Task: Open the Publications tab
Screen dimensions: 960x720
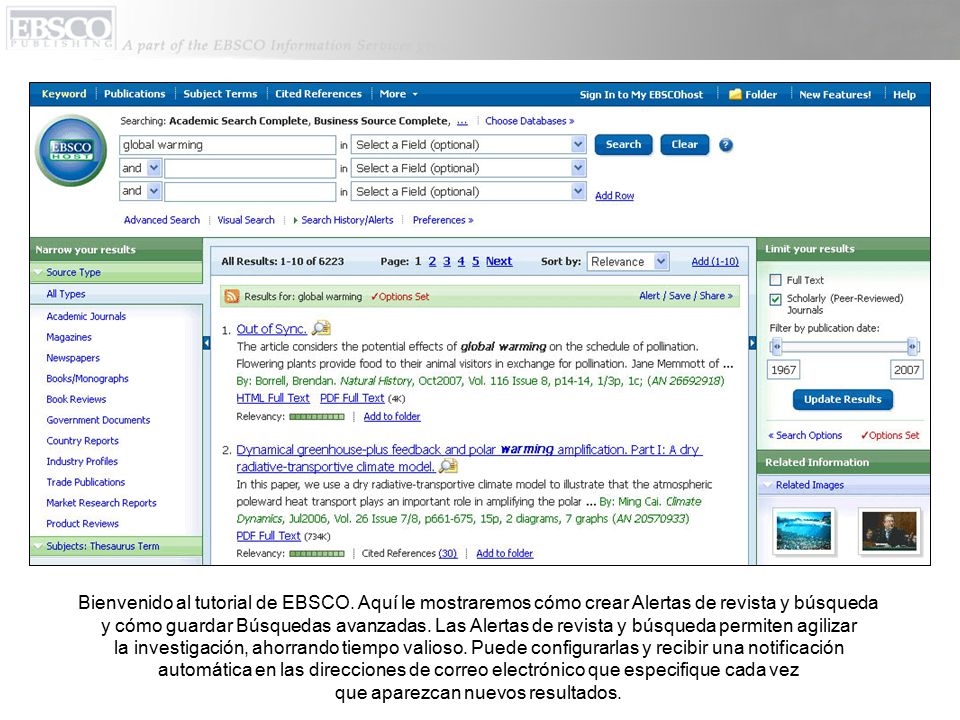Action: tap(135, 94)
